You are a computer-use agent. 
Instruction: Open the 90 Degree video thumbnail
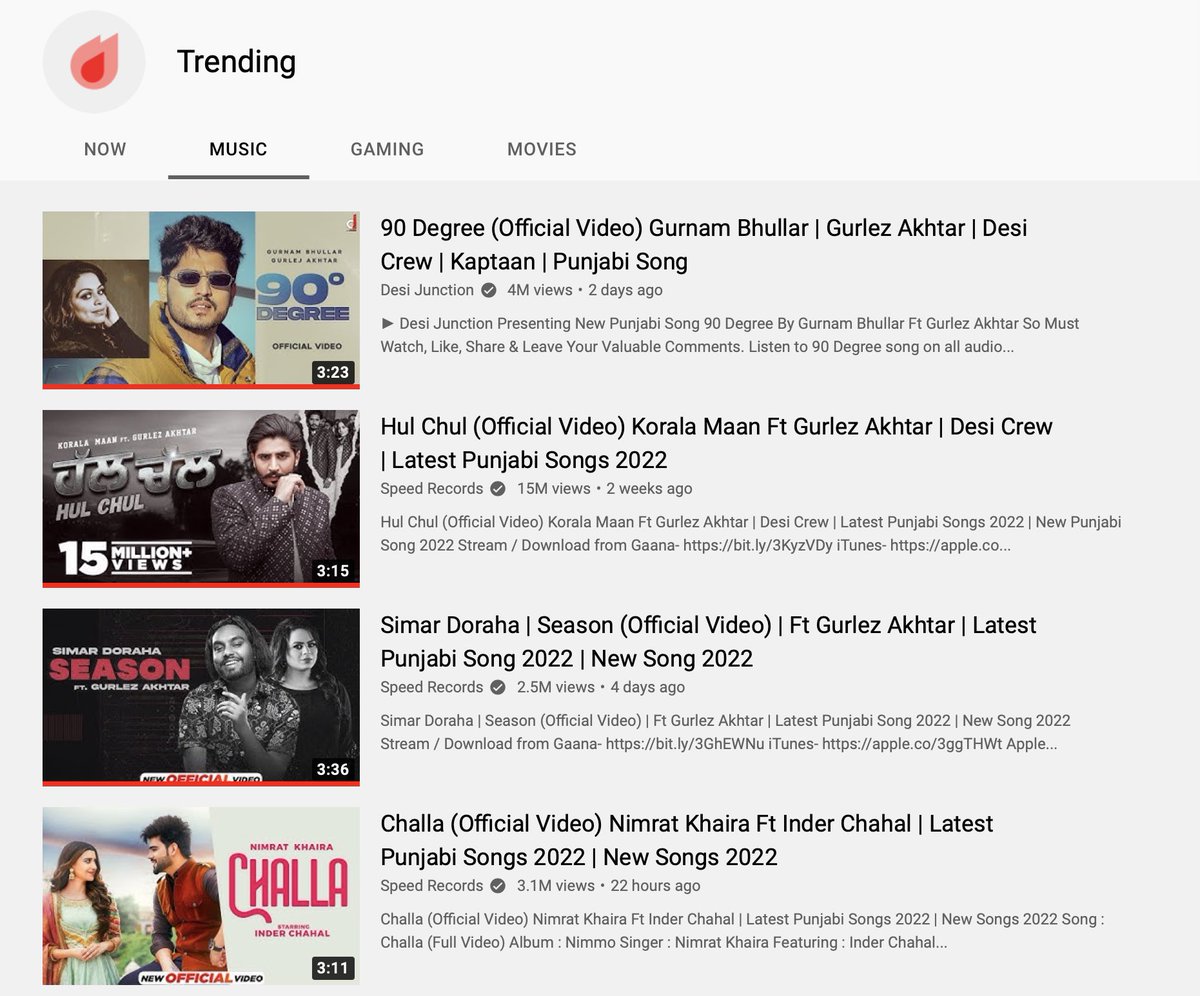pyautogui.click(x=201, y=300)
